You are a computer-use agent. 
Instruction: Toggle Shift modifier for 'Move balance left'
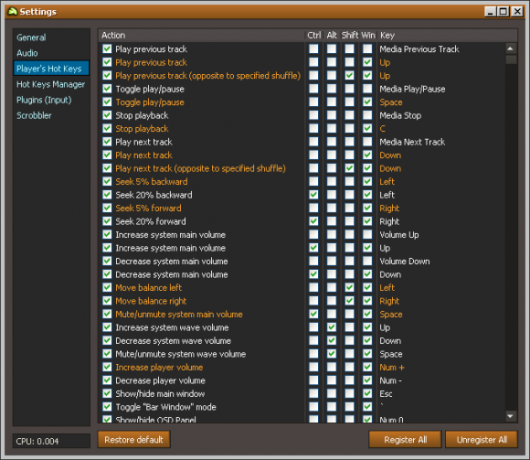click(349, 288)
